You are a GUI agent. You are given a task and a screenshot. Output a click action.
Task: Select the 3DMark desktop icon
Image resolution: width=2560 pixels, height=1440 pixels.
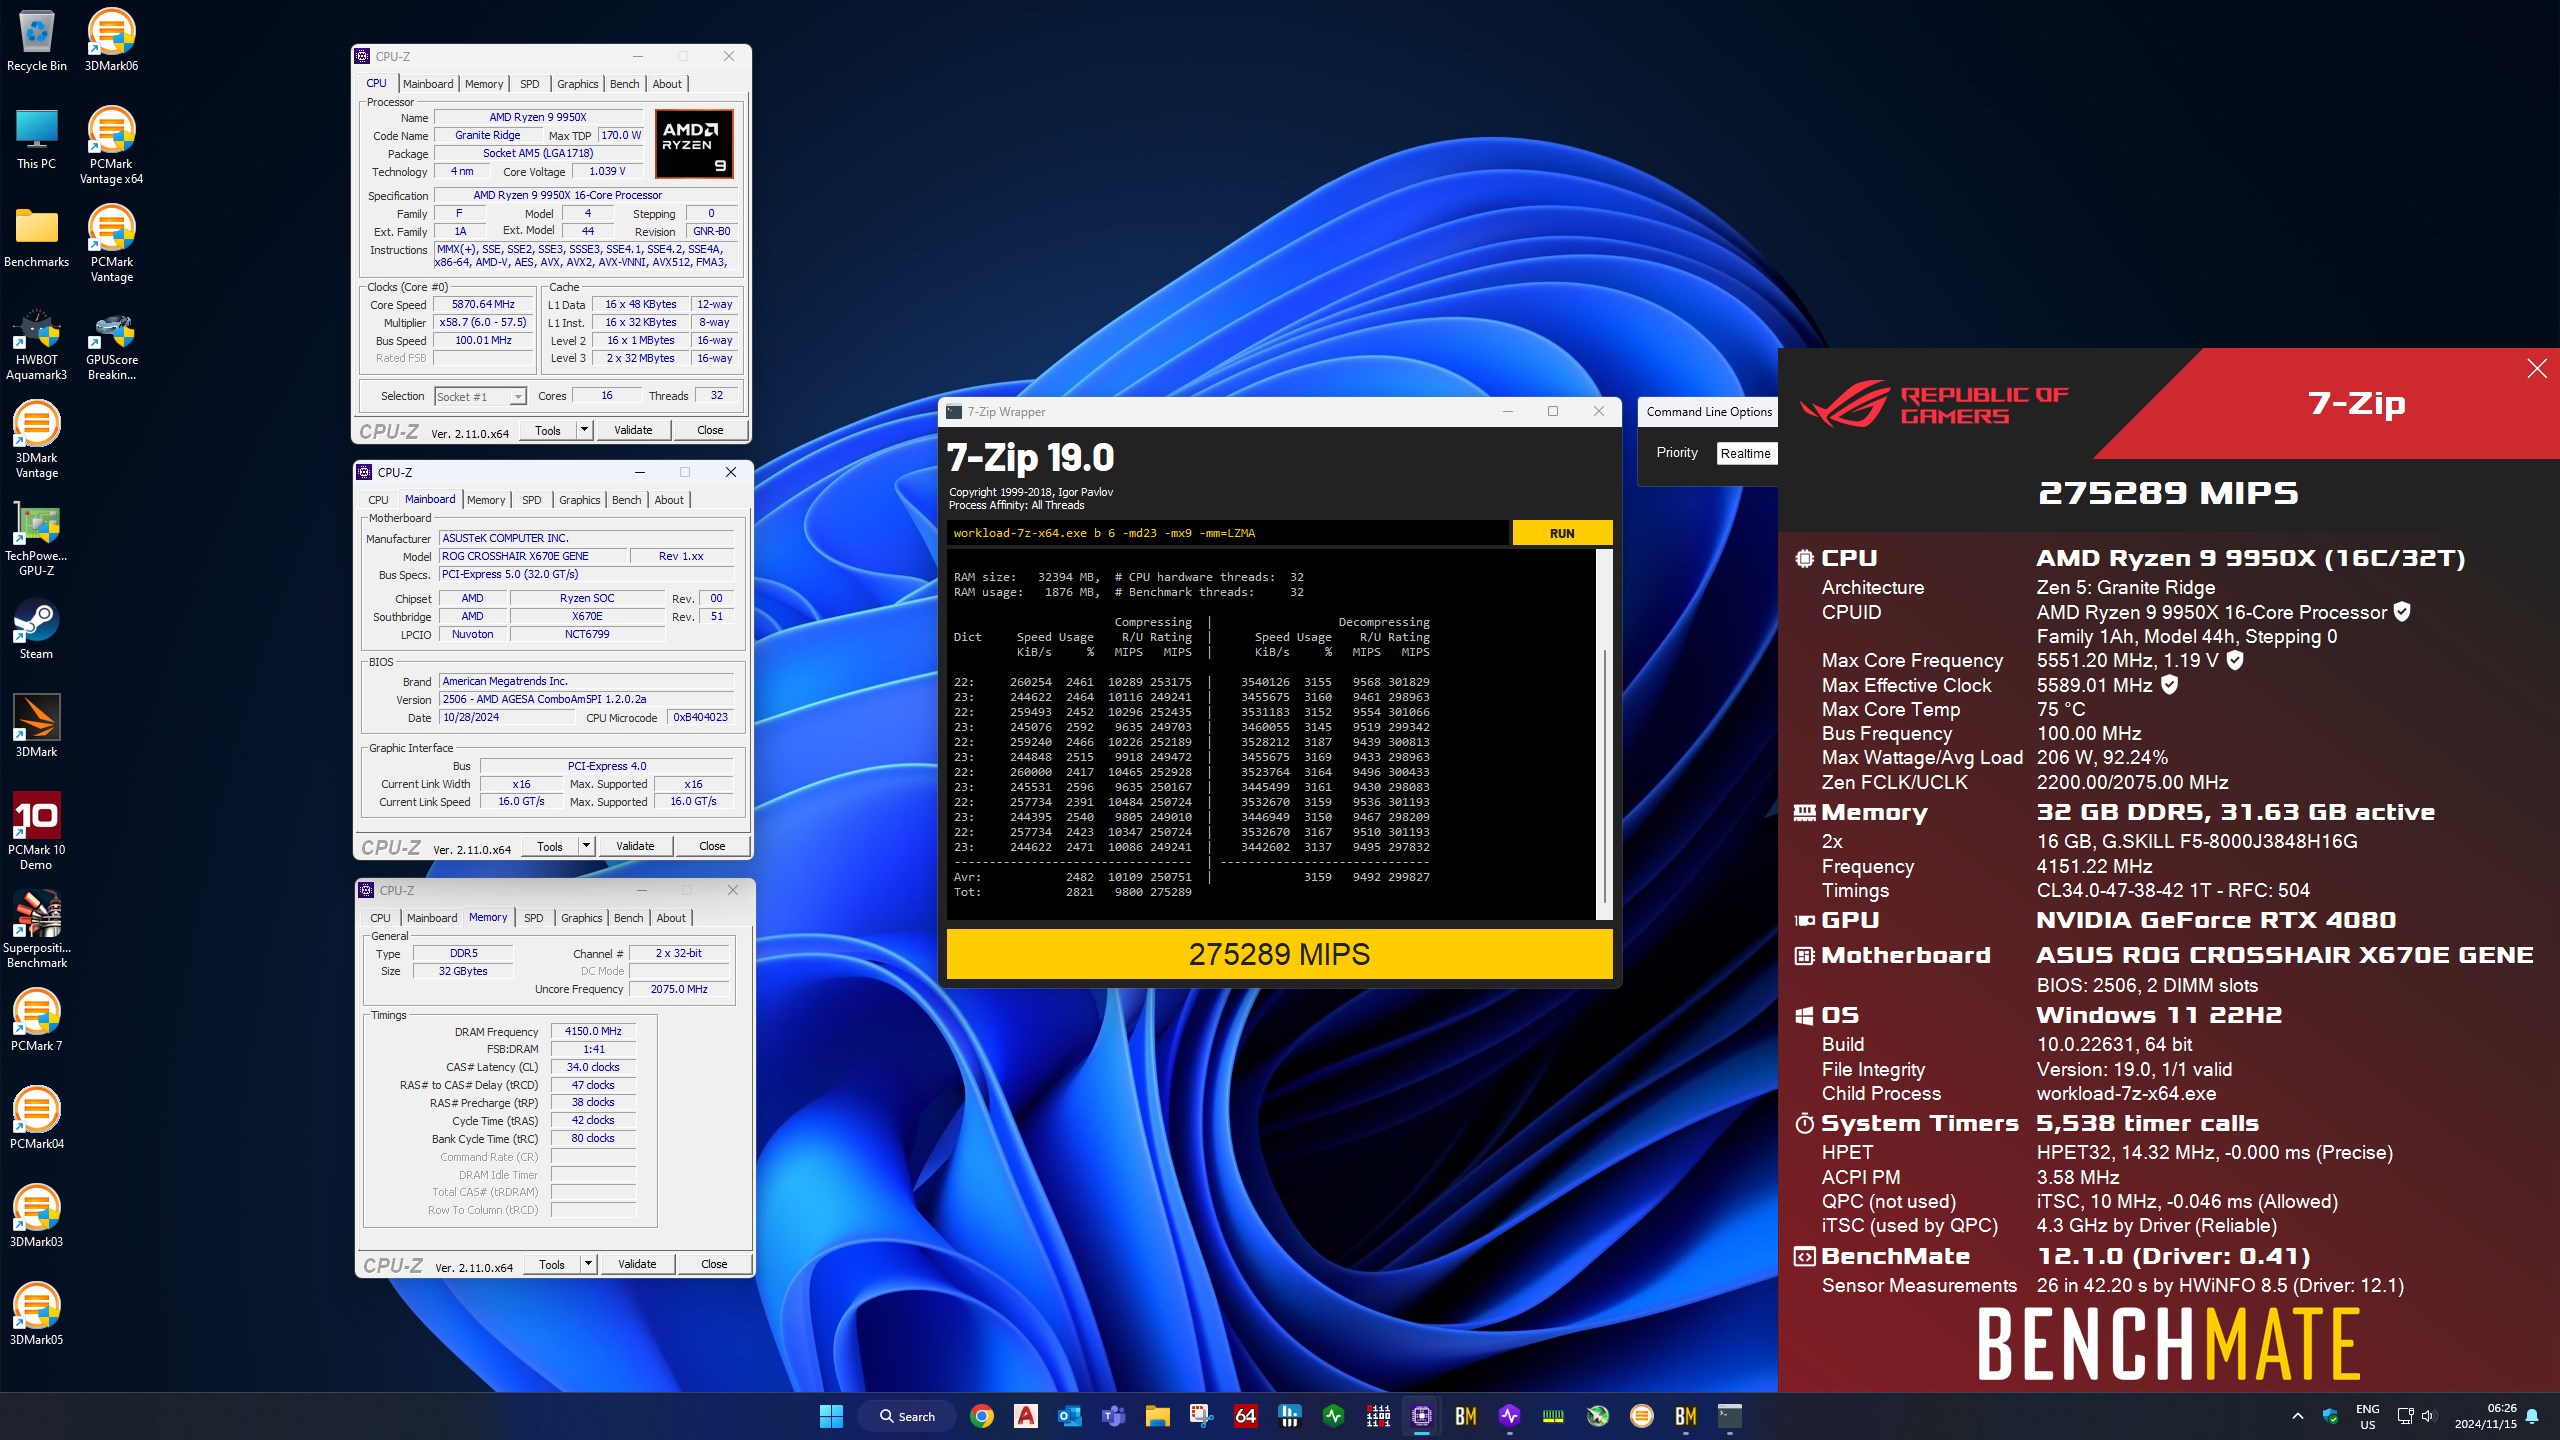point(37,726)
